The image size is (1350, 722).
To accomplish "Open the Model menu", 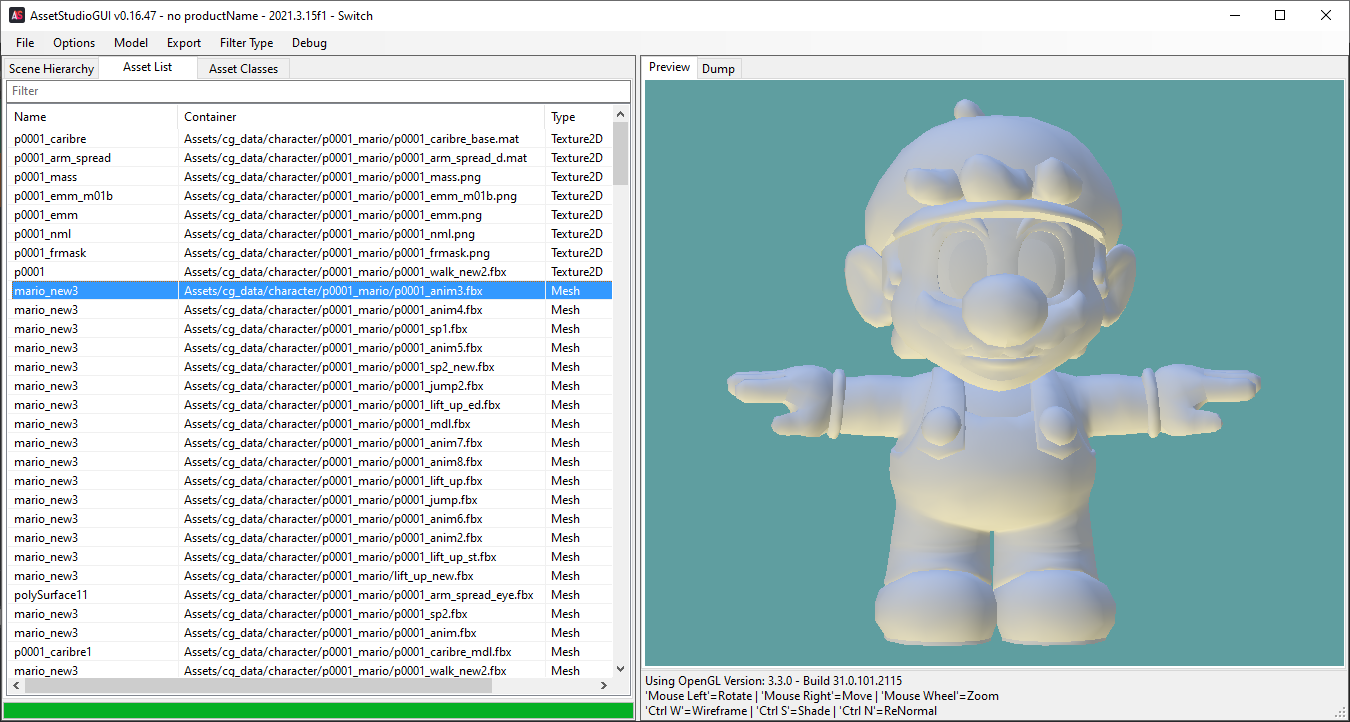I will point(131,43).
